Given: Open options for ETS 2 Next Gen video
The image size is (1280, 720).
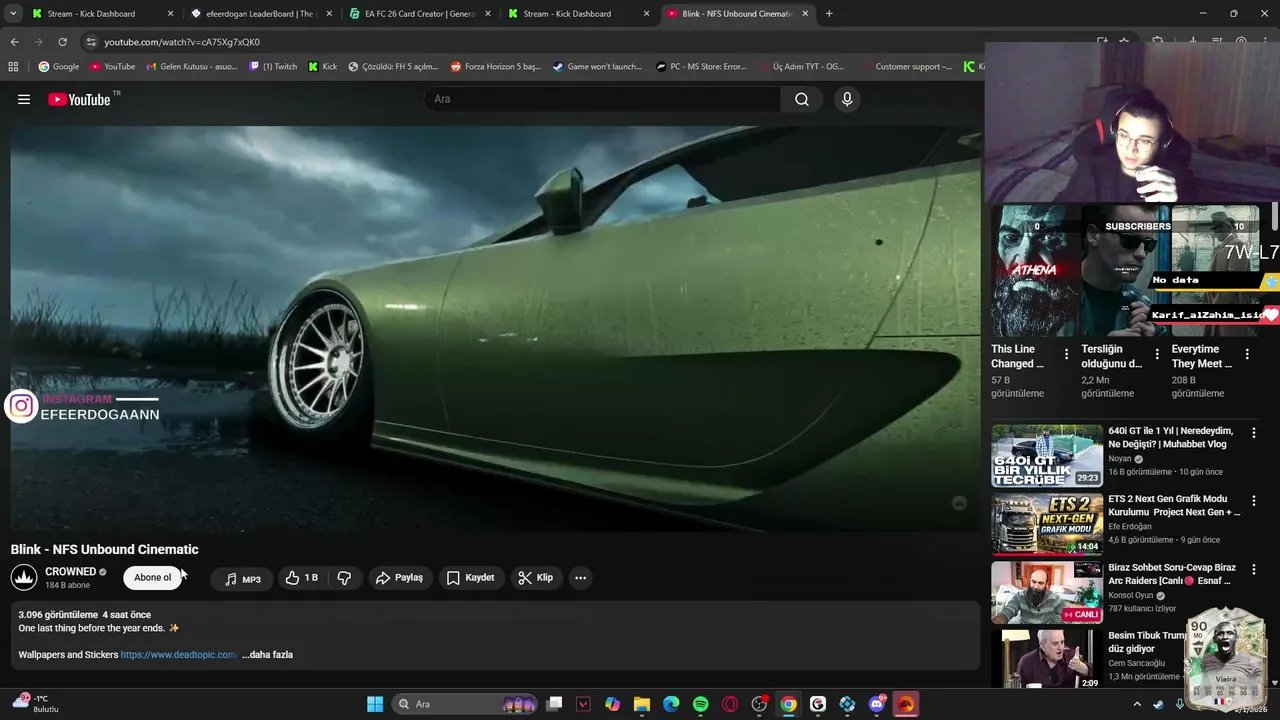Looking at the screenshot, I should tap(1254, 502).
